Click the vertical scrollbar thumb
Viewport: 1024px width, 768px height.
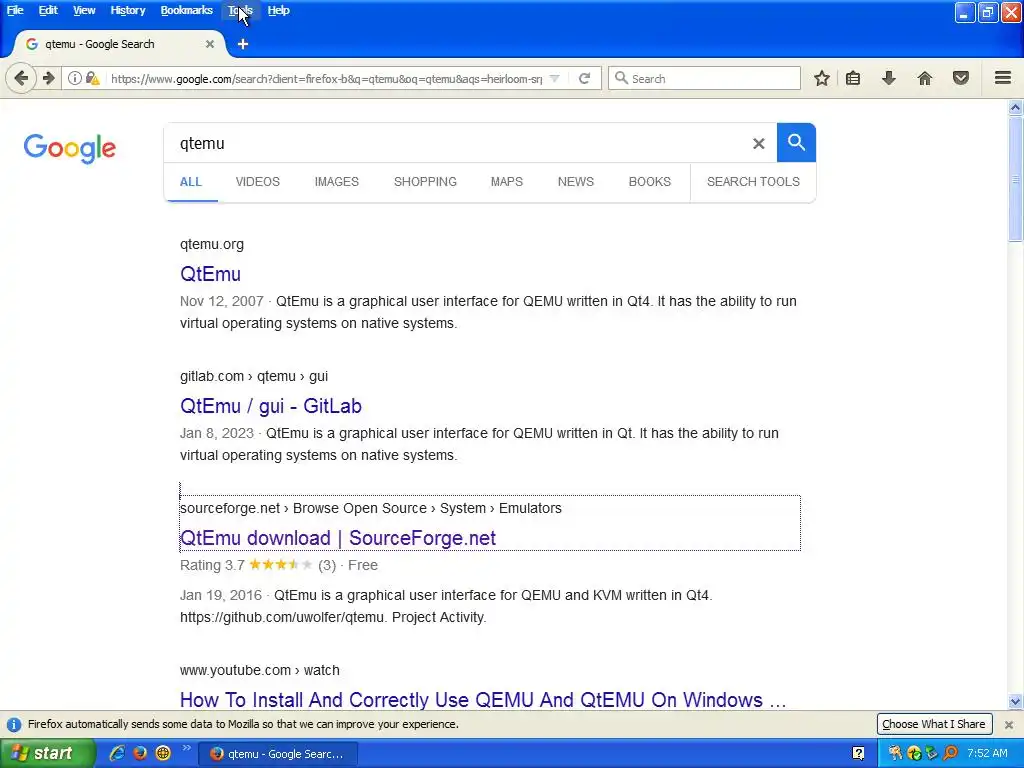pyautogui.click(x=1015, y=180)
